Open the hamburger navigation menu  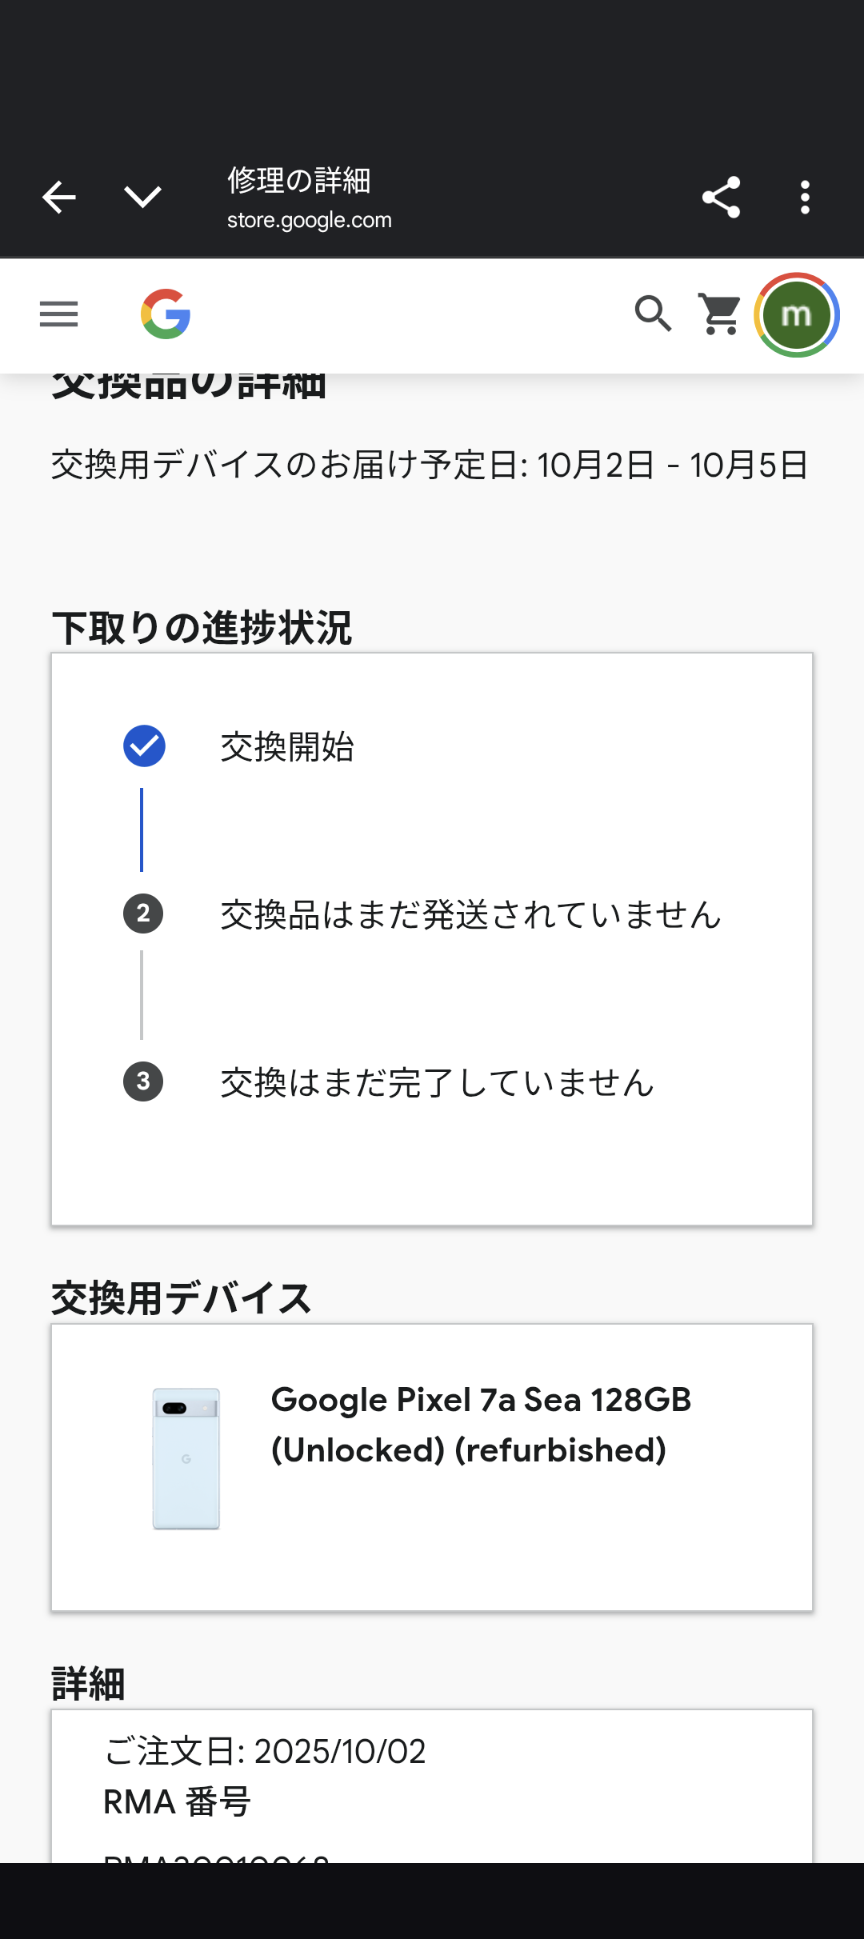coord(59,314)
